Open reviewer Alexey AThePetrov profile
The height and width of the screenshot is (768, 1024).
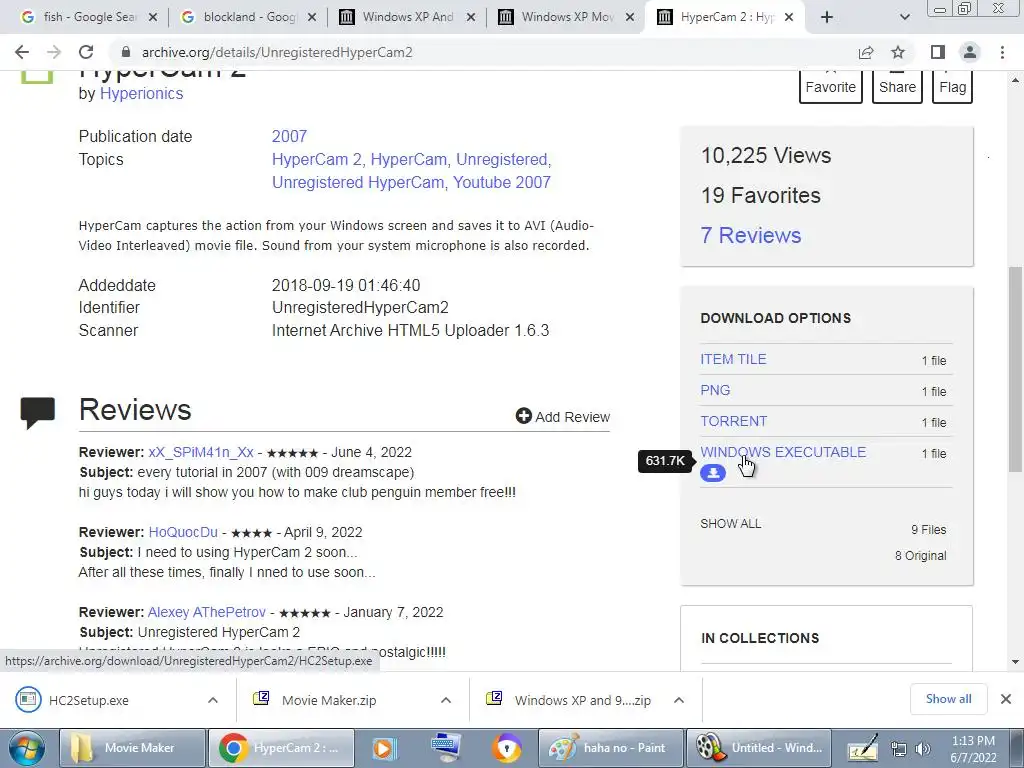[x=206, y=613]
